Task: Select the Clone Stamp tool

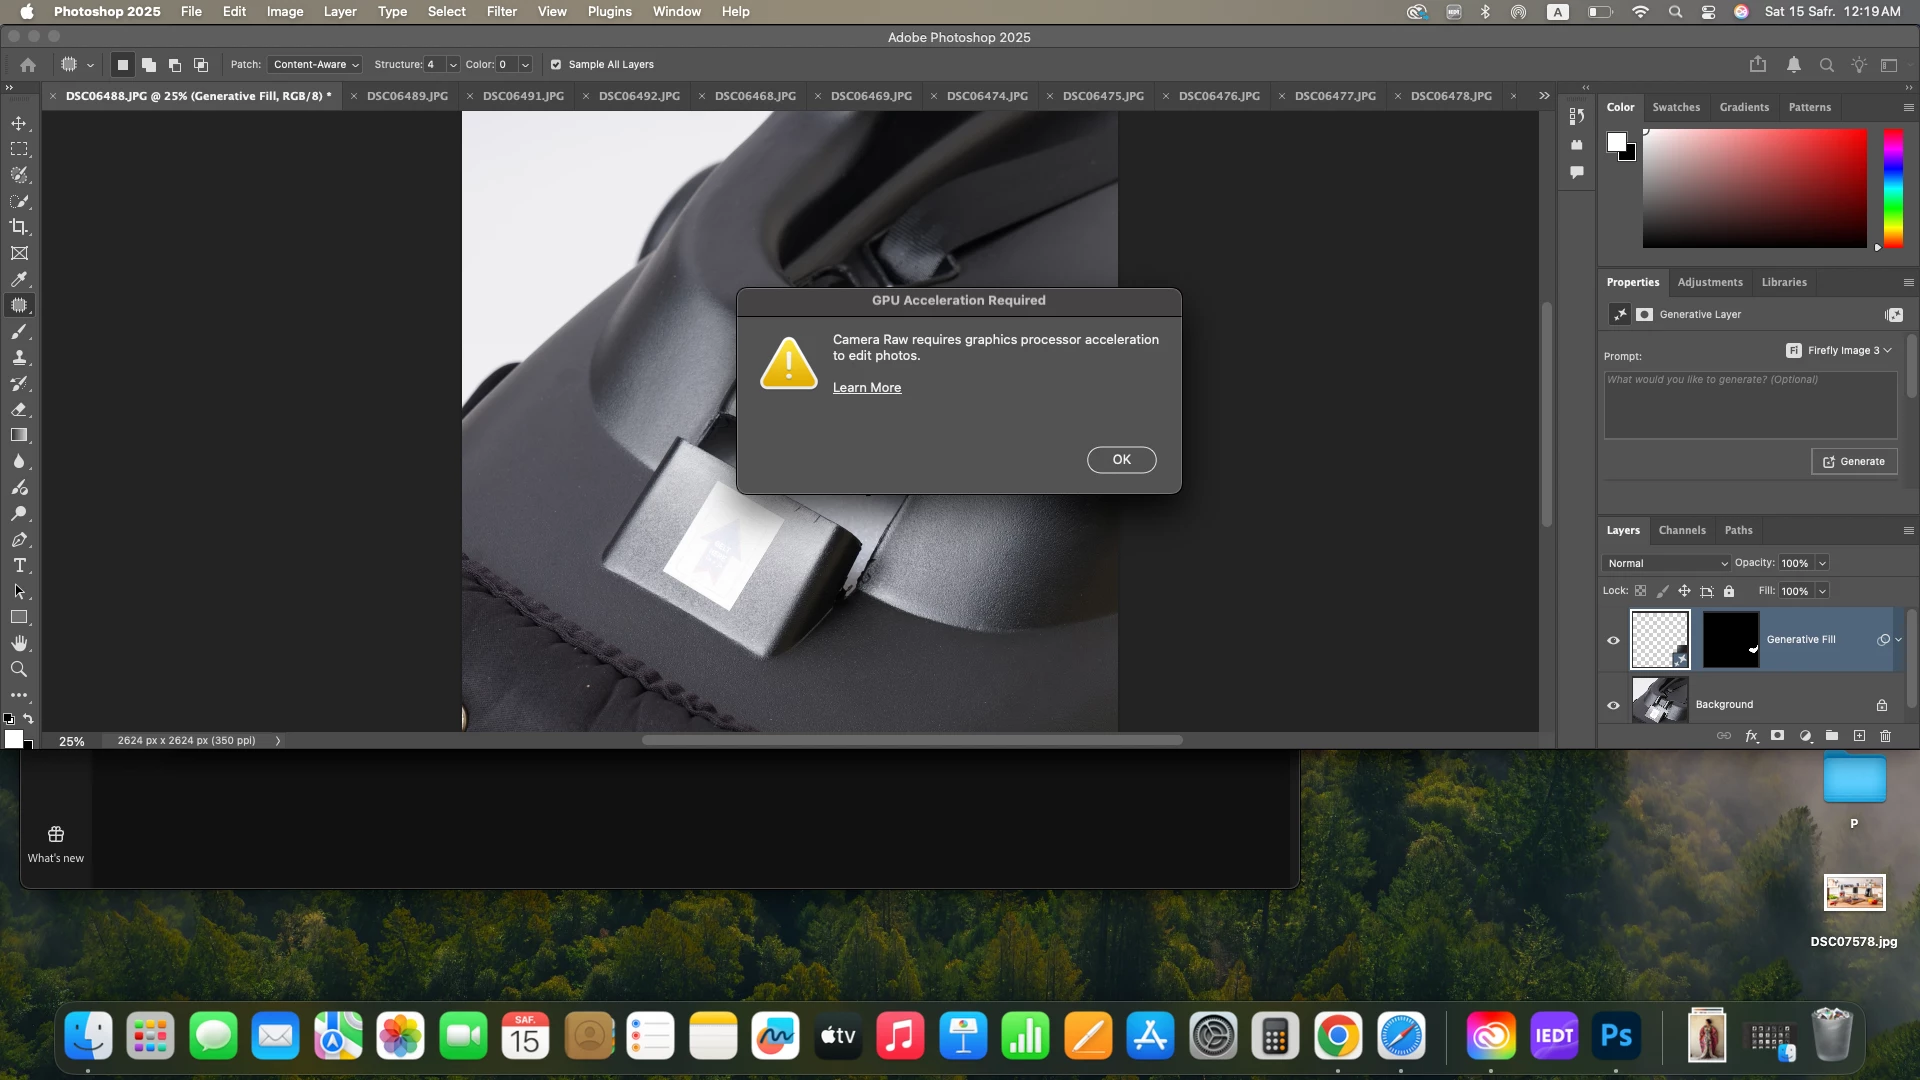Action: pos(19,357)
